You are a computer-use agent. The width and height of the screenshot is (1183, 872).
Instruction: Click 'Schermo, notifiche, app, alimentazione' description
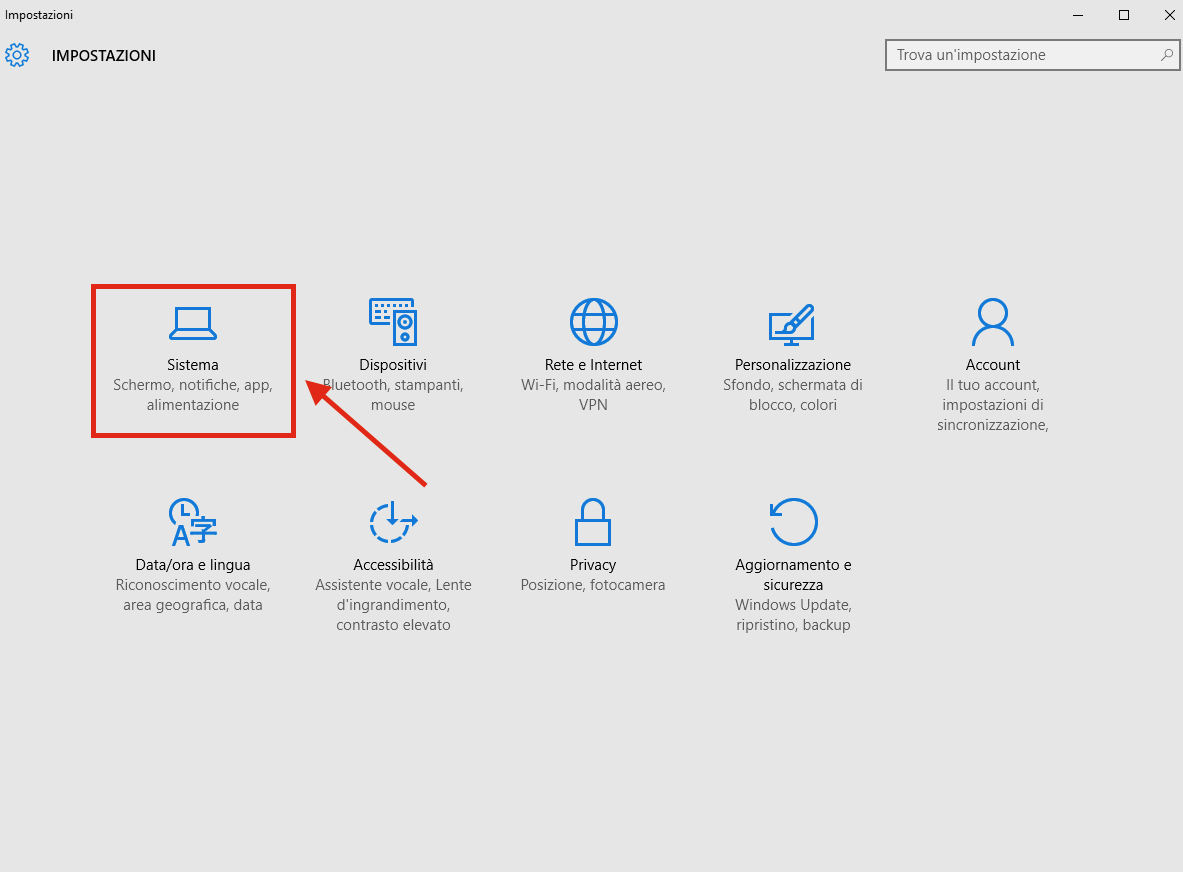pos(192,395)
